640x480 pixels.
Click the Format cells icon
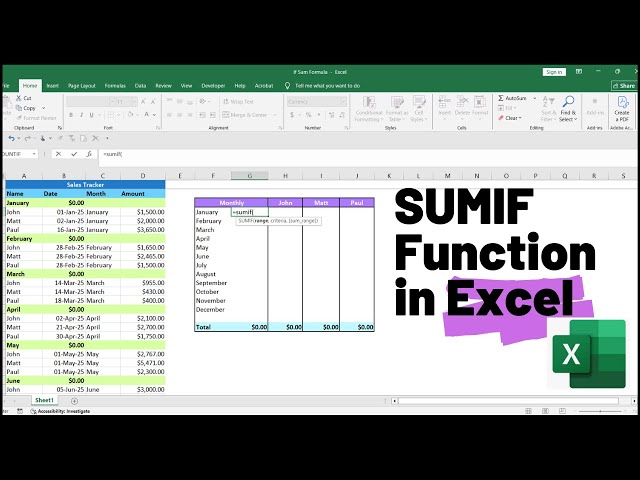click(480, 102)
